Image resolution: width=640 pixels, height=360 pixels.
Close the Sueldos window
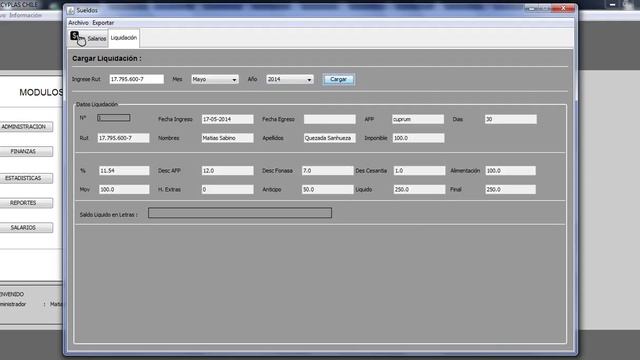pyautogui.click(x=563, y=8)
